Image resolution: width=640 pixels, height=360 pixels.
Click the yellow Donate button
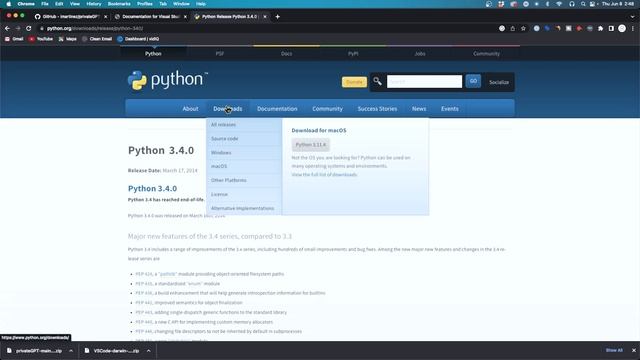[354, 82]
